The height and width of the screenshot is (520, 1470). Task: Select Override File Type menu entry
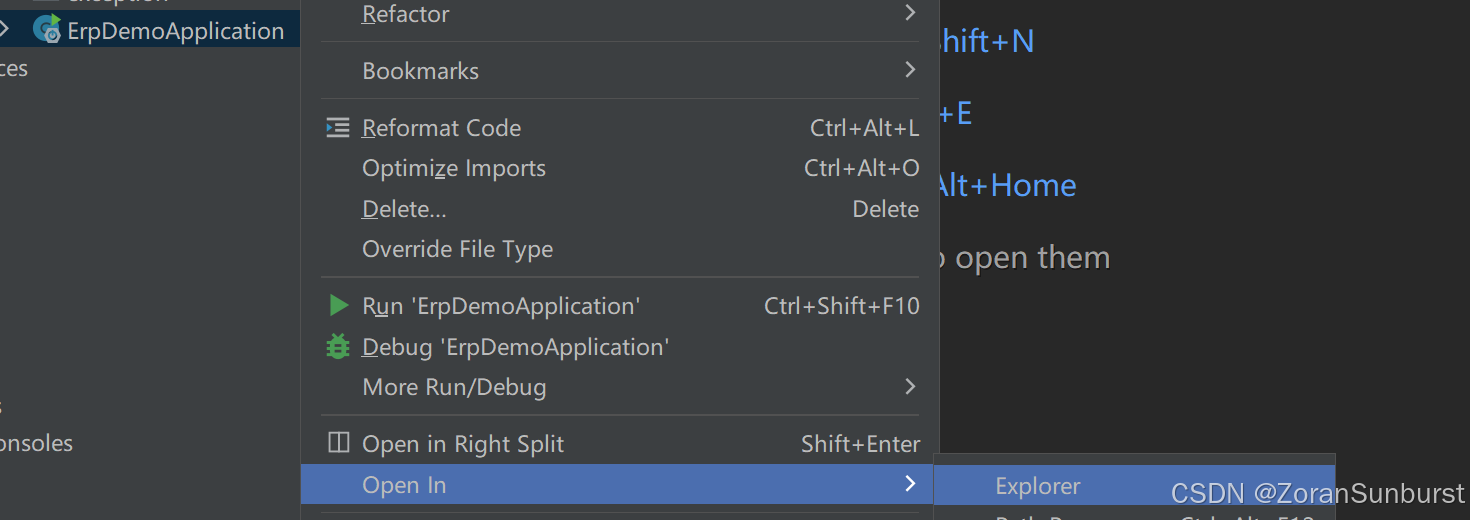(620, 249)
